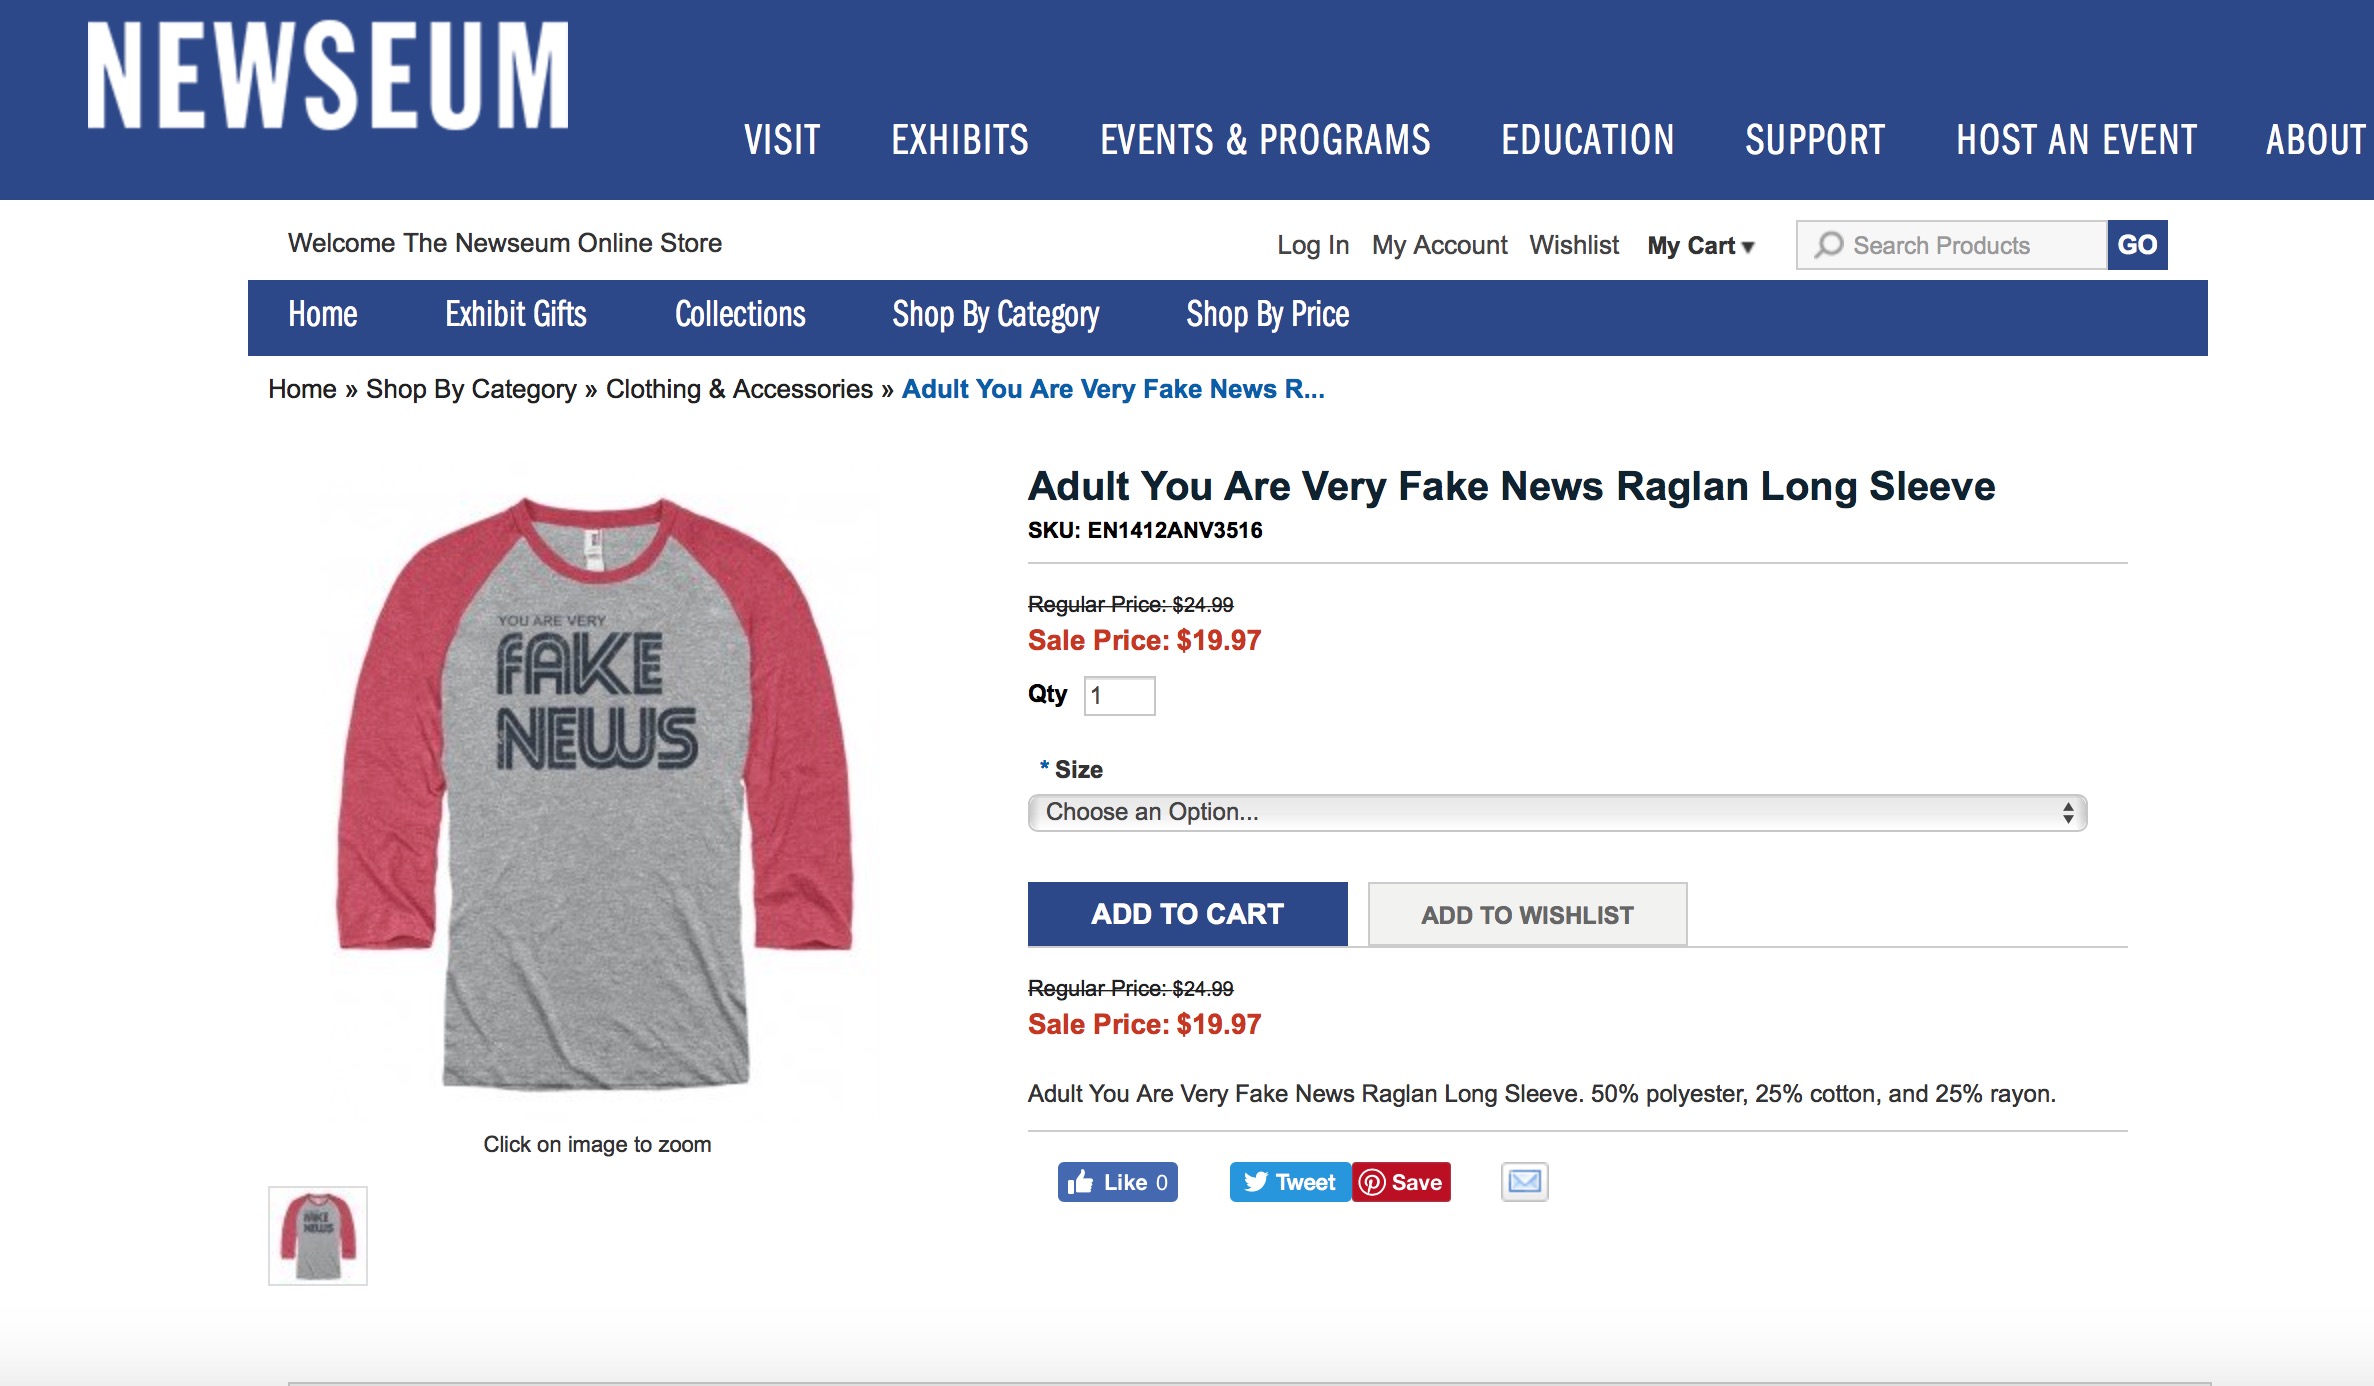The image size is (2374, 1386).
Task: Submit search with GO button
Action: [2137, 245]
